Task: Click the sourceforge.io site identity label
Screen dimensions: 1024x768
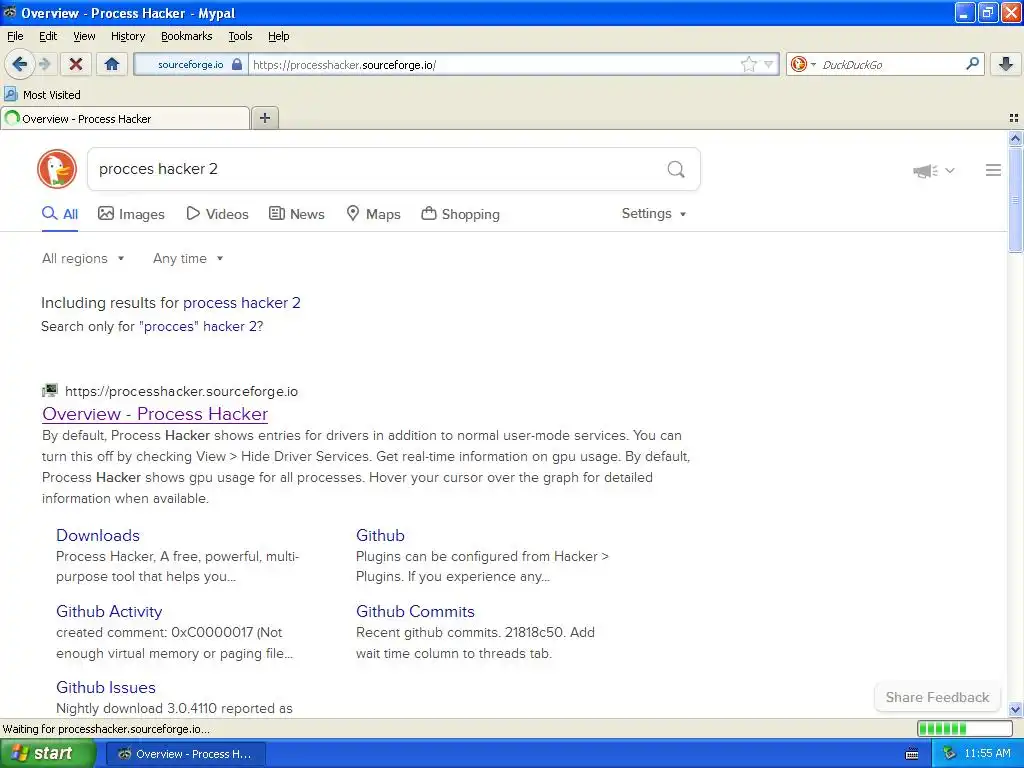Action: coord(190,64)
